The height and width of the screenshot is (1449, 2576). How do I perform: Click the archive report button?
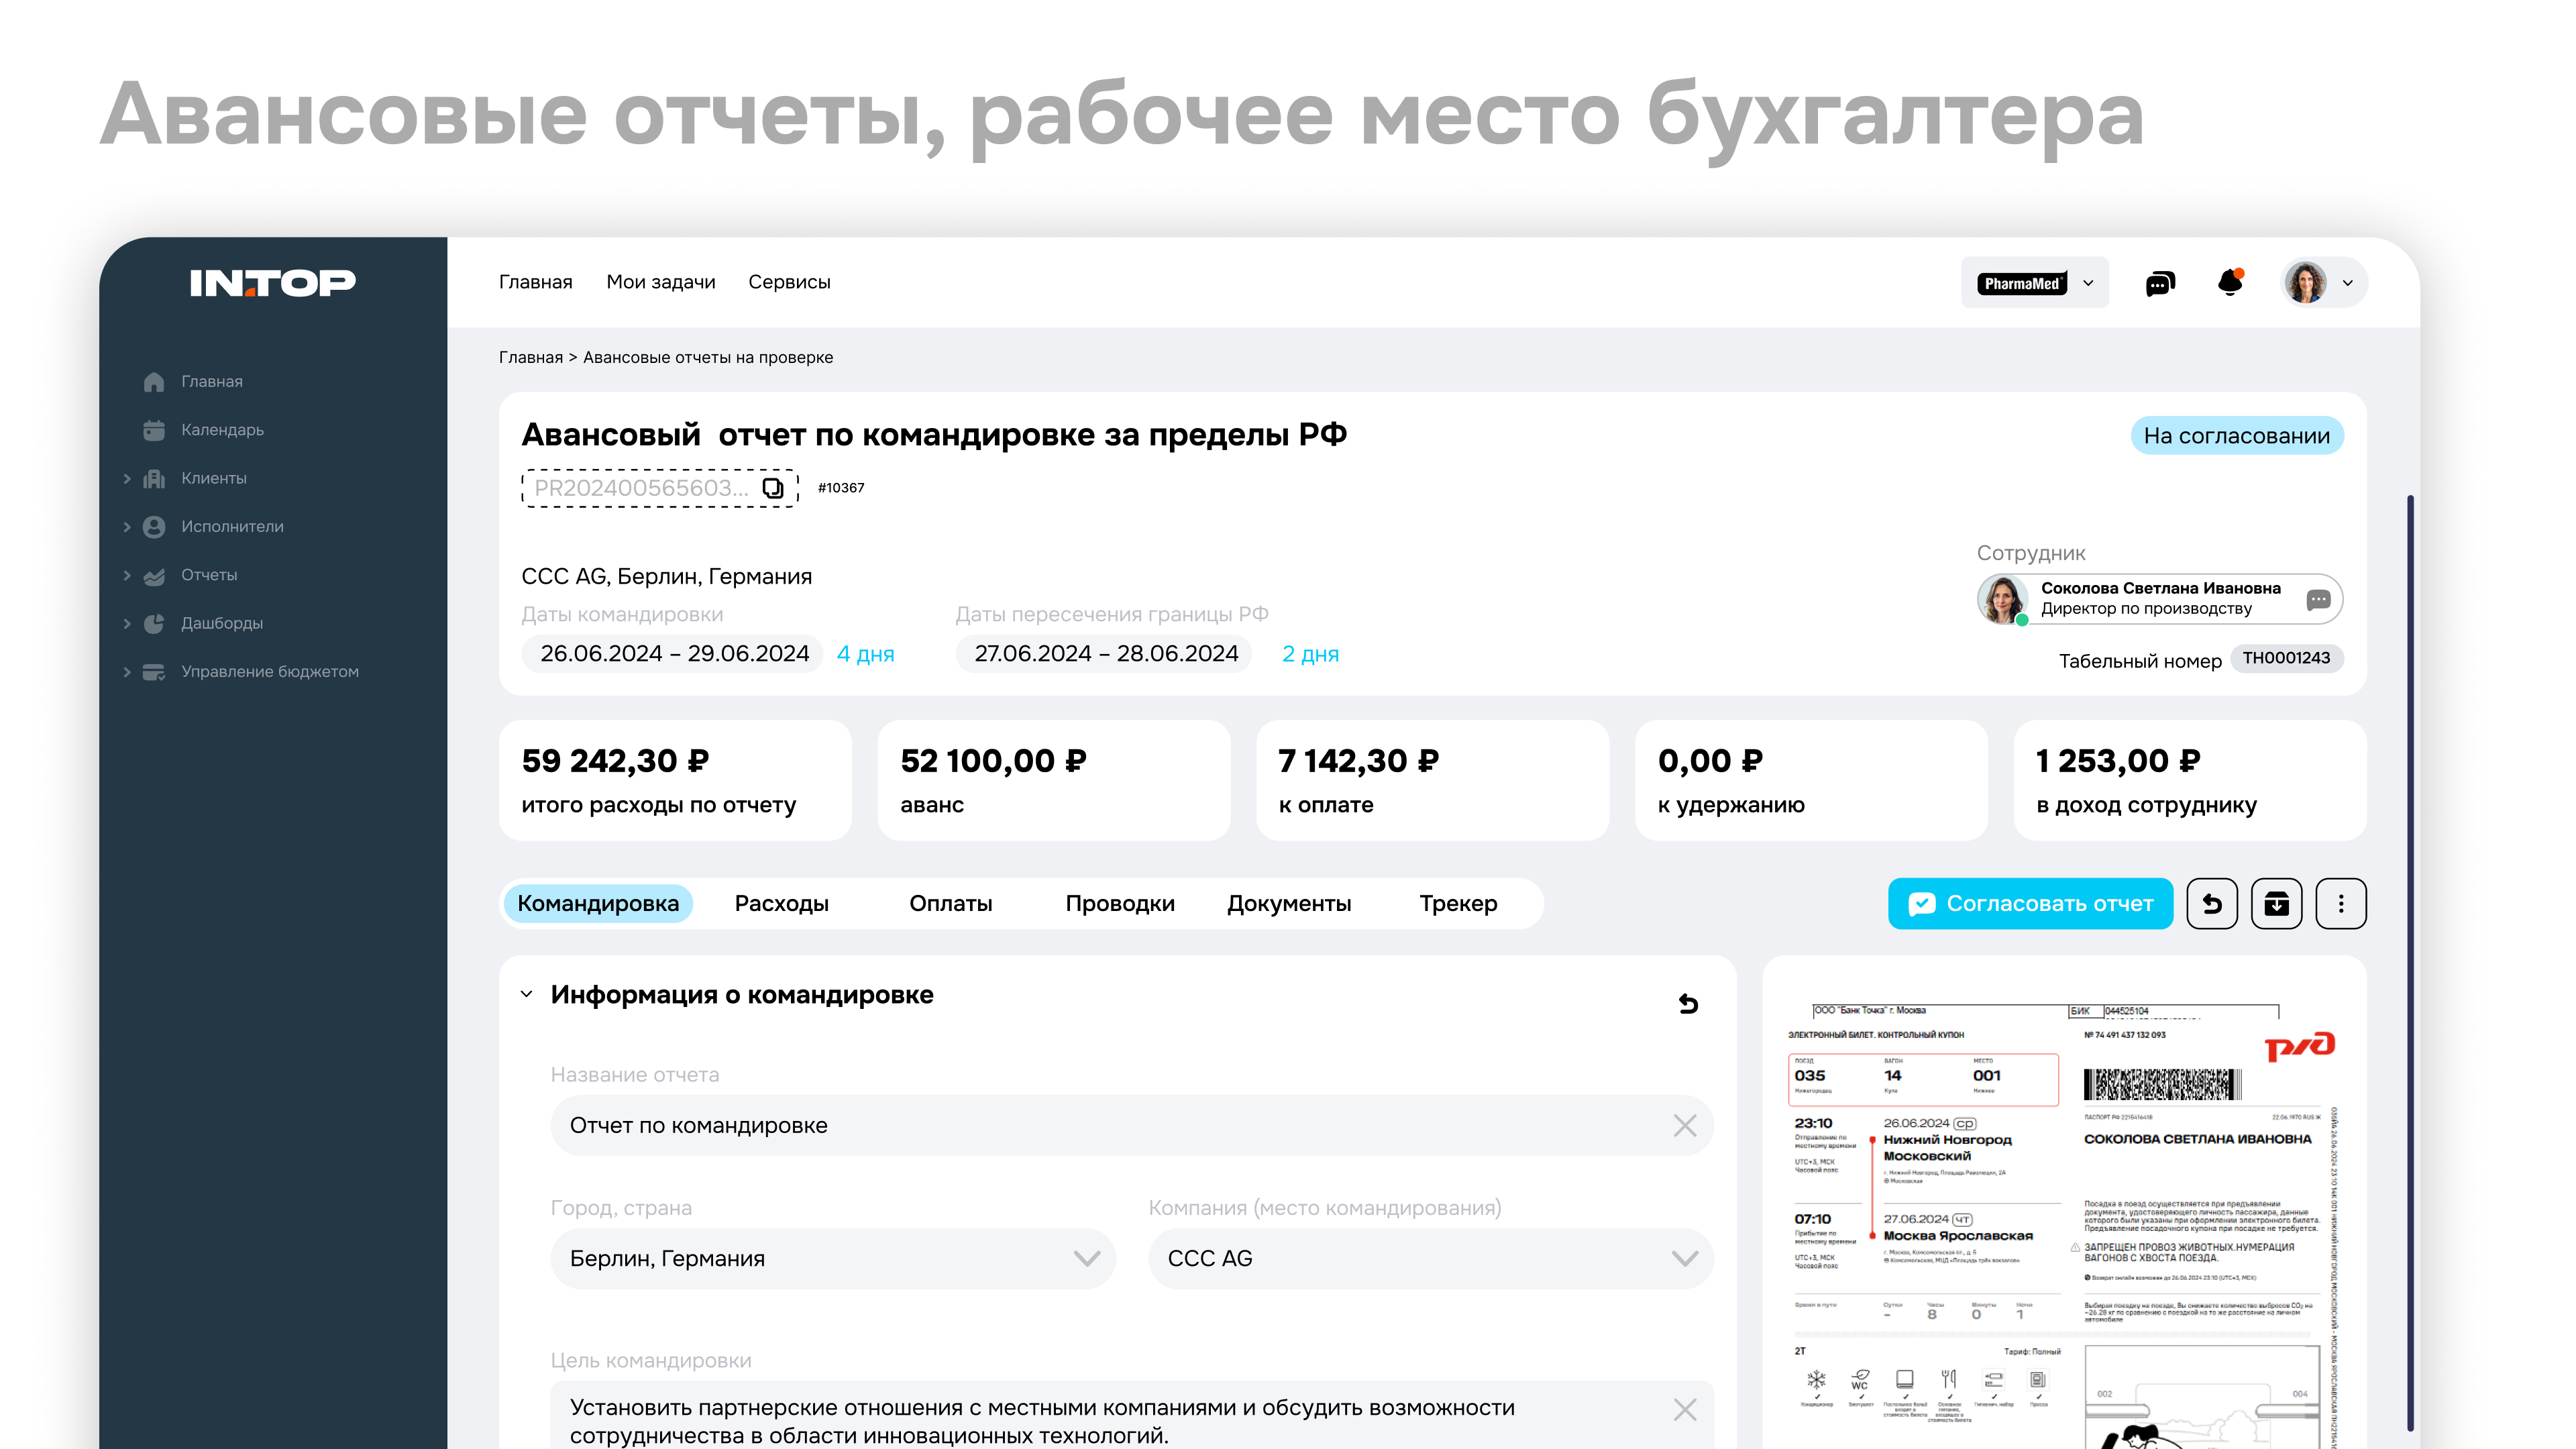(2276, 904)
